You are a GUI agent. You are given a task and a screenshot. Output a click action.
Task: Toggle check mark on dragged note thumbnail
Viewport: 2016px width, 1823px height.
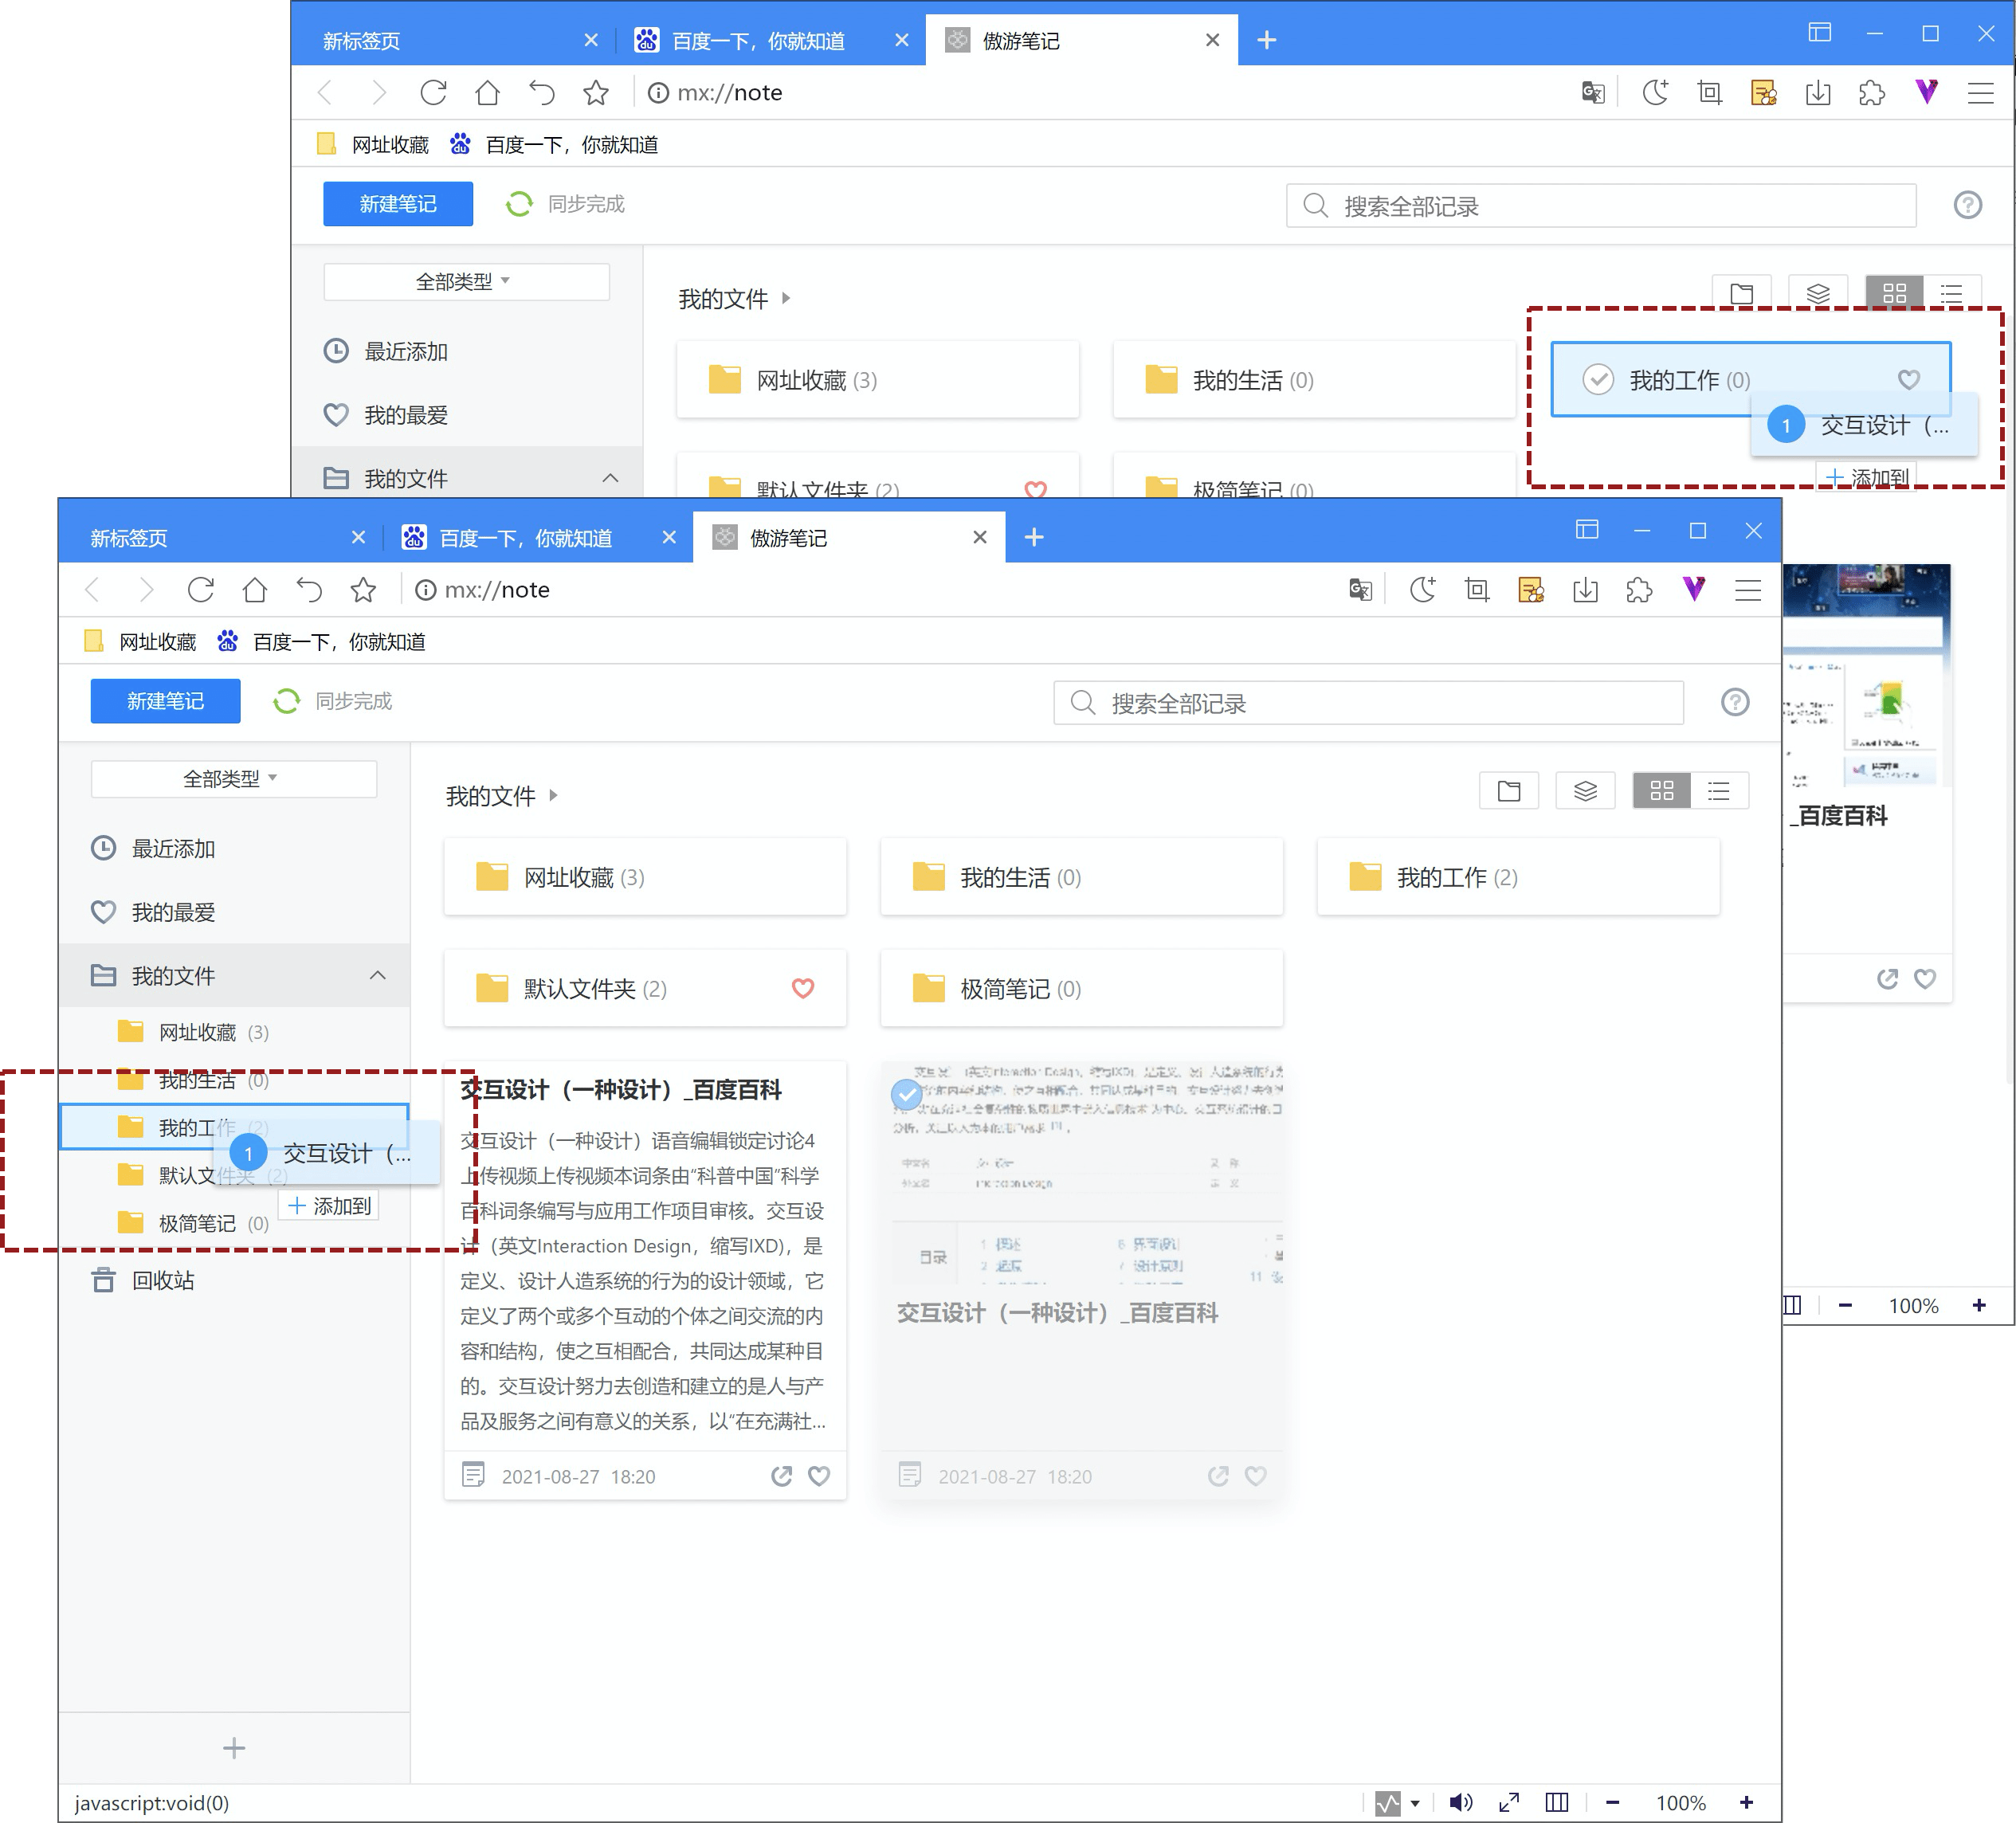pyautogui.click(x=906, y=1094)
